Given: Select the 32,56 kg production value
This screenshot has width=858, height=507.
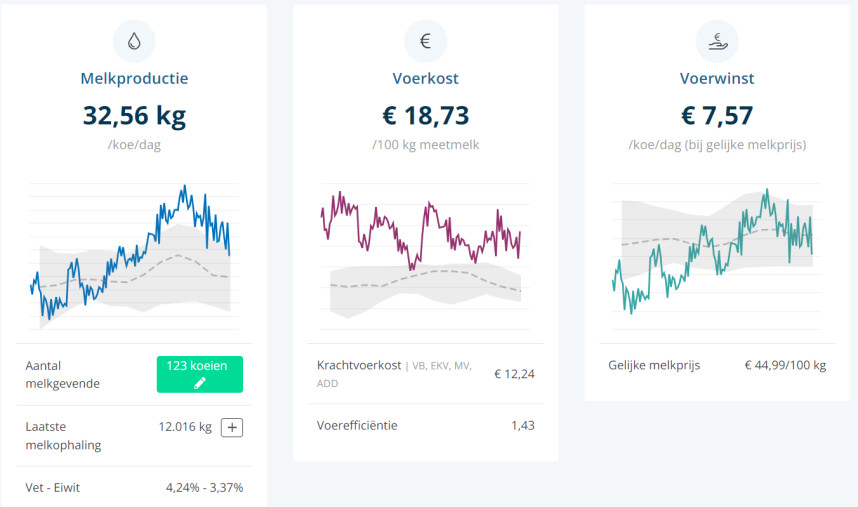Looking at the screenshot, I should (134, 115).
